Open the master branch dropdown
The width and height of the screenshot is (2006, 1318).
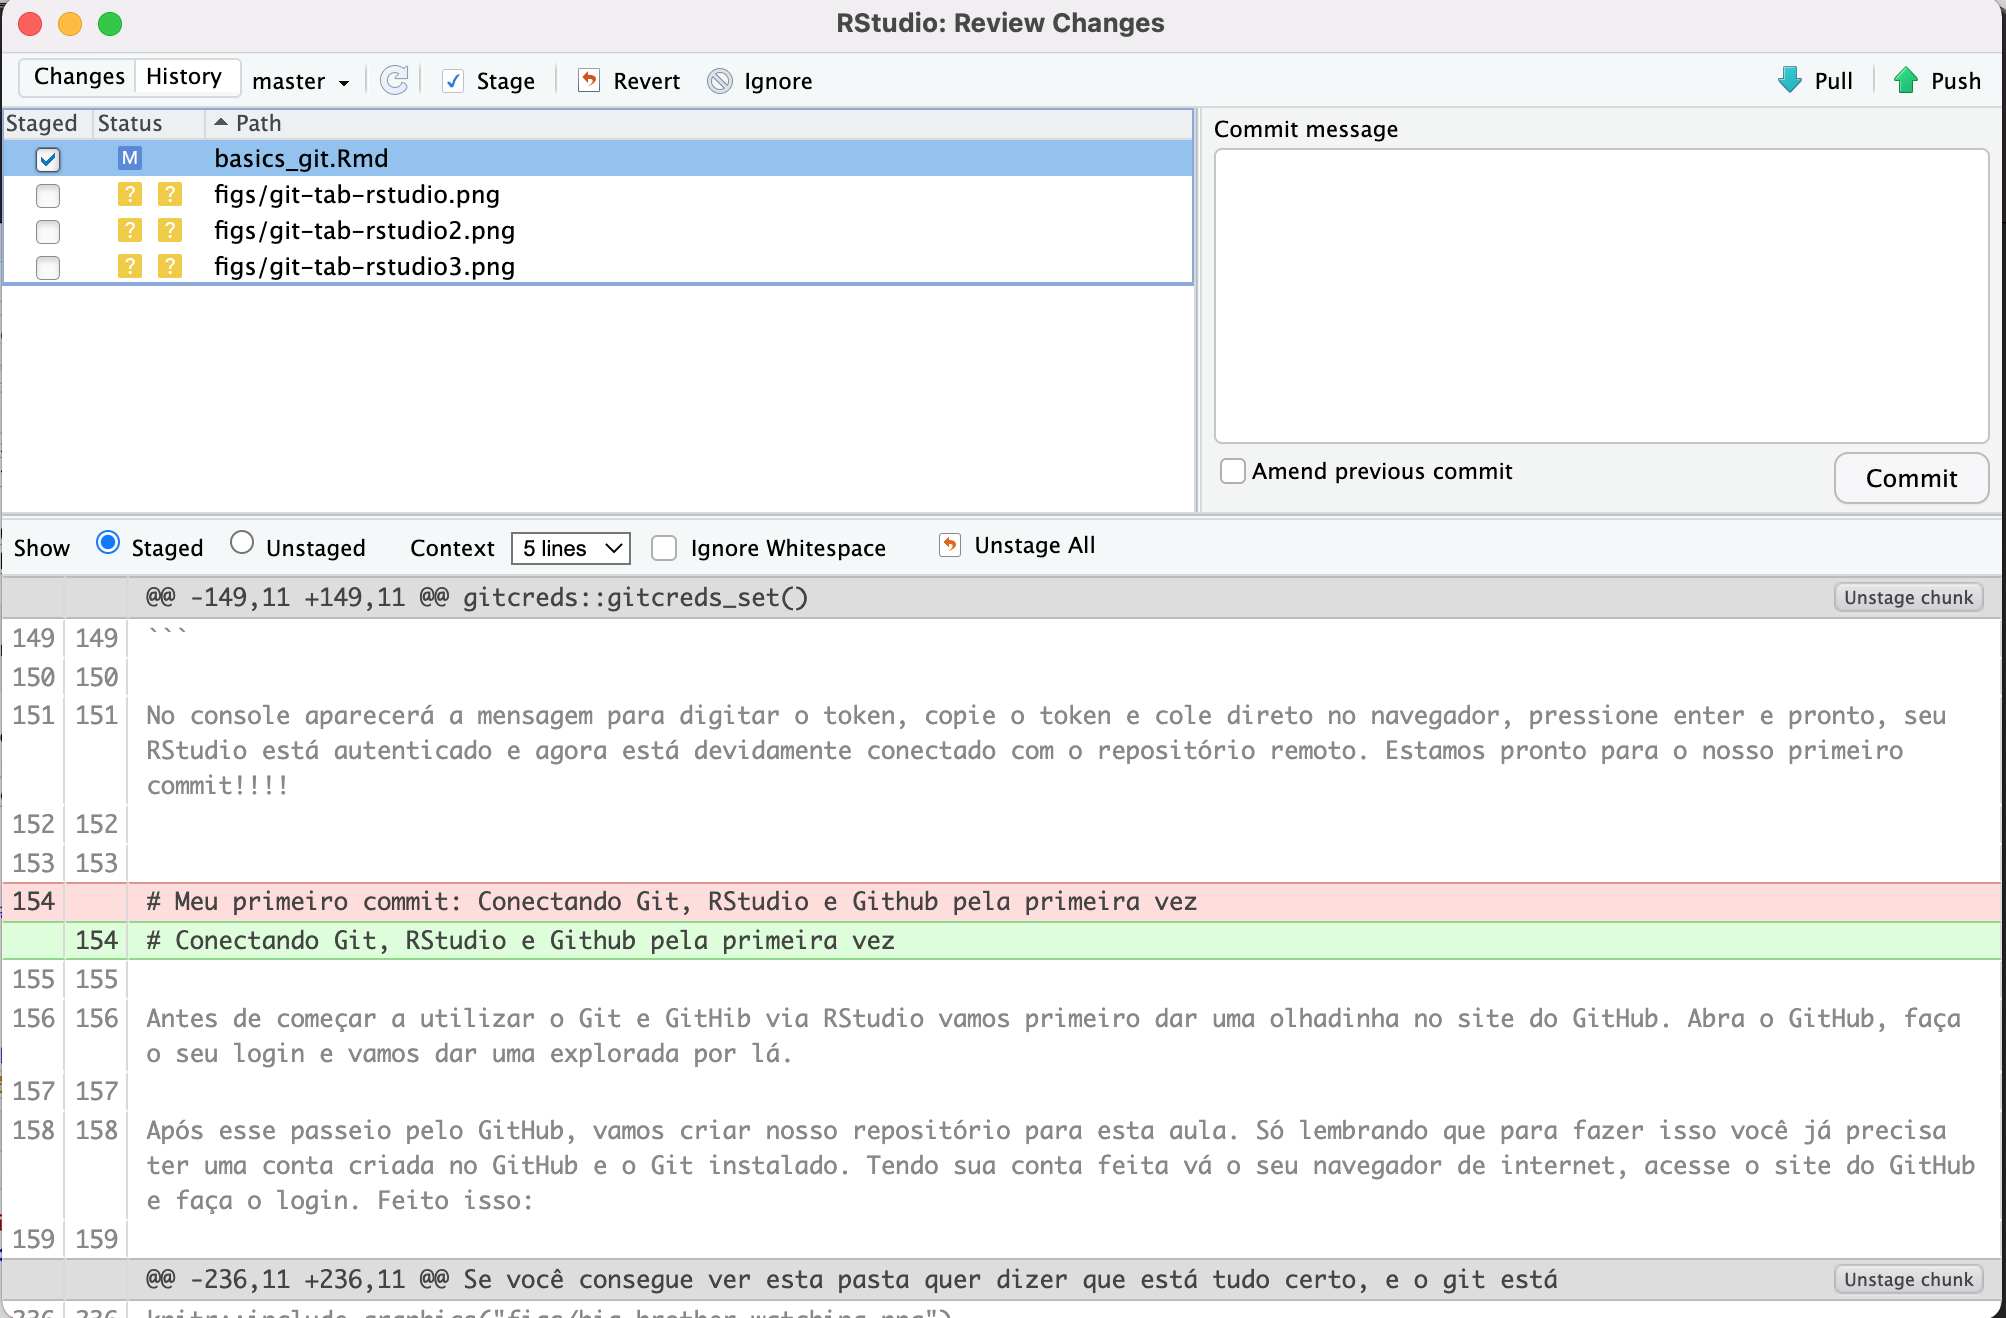point(300,81)
